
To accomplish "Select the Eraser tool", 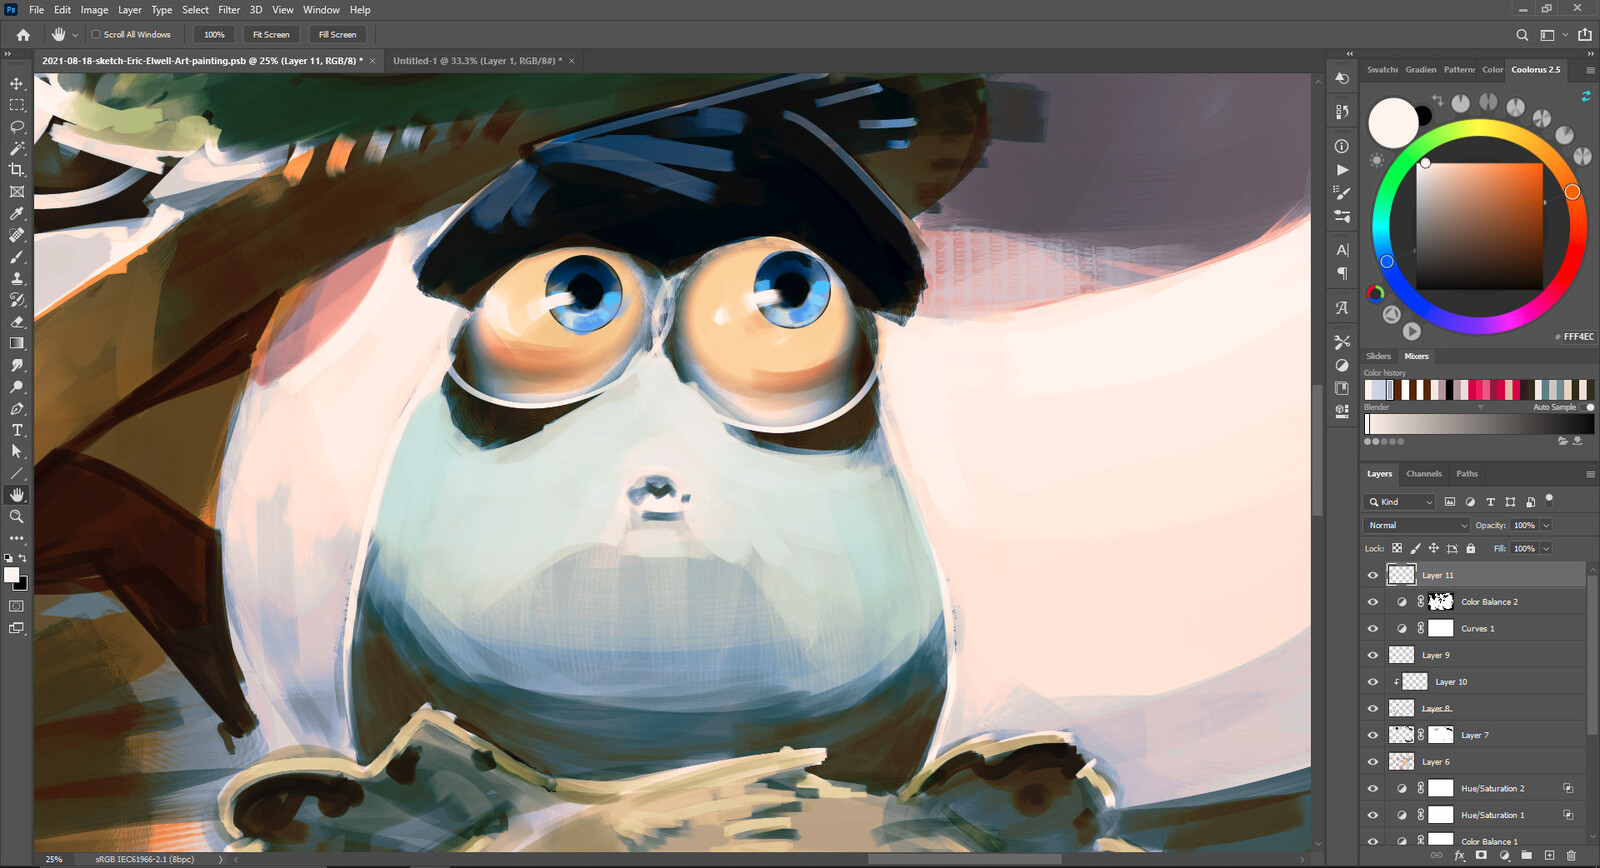I will tap(17, 322).
